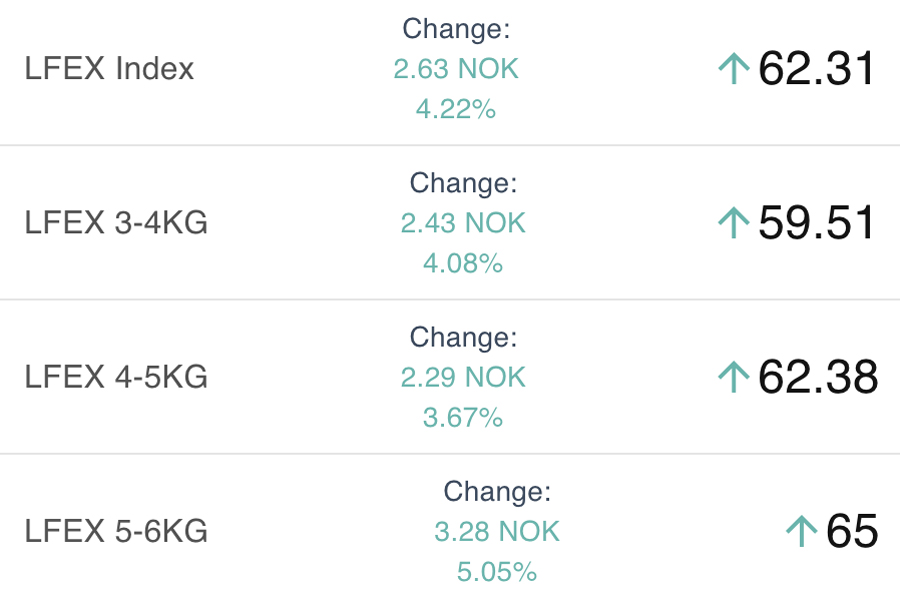The width and height of the screenshot is (900, 600).
Task: Click the 4.08% change percentage
Action: point(463,263)
